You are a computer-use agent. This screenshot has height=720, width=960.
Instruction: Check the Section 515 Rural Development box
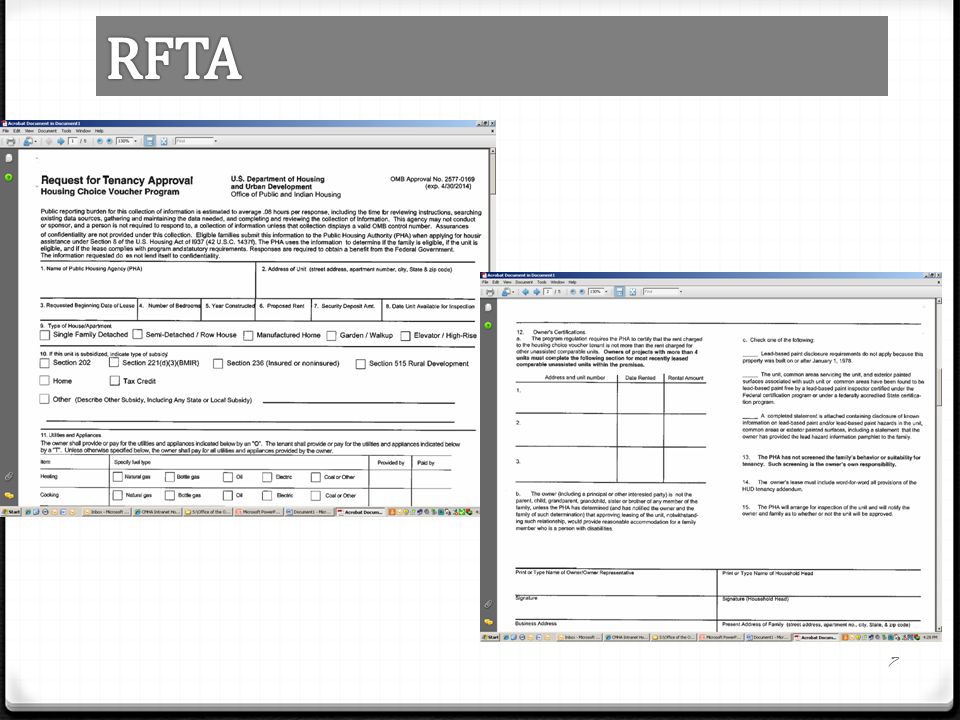click(361, 364)
